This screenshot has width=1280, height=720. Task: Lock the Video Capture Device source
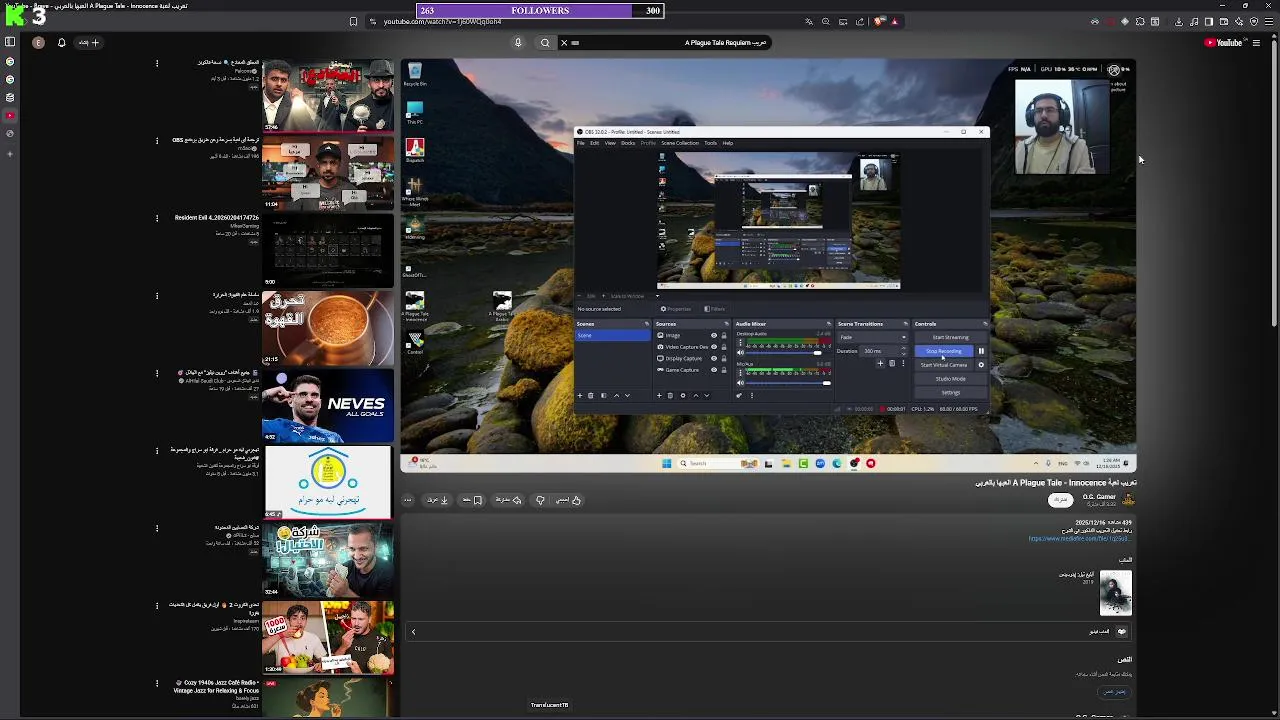tap(724, 347)
